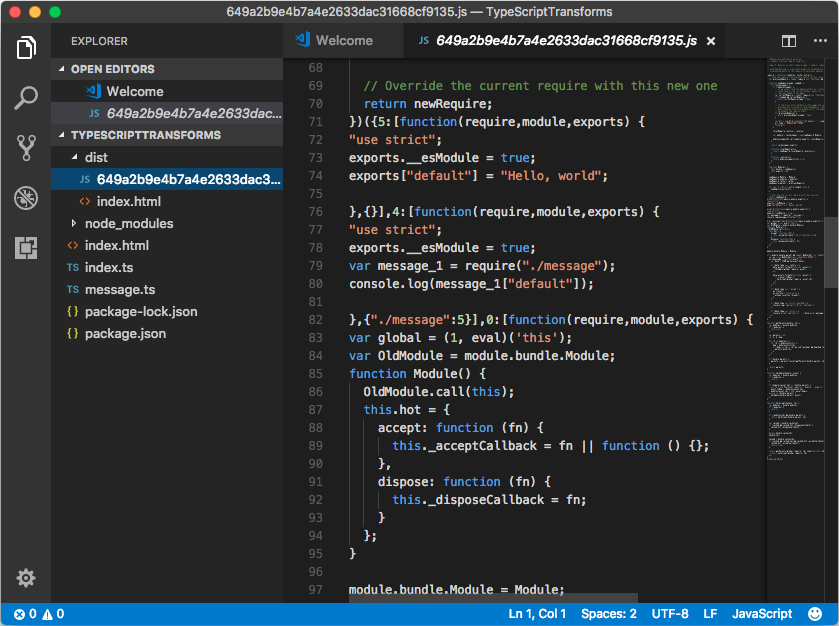Image resolution: width=839 pixels, height=626 pixels.
Task: Open Welcome from Open Editors list
Action: tap(167, 91)
